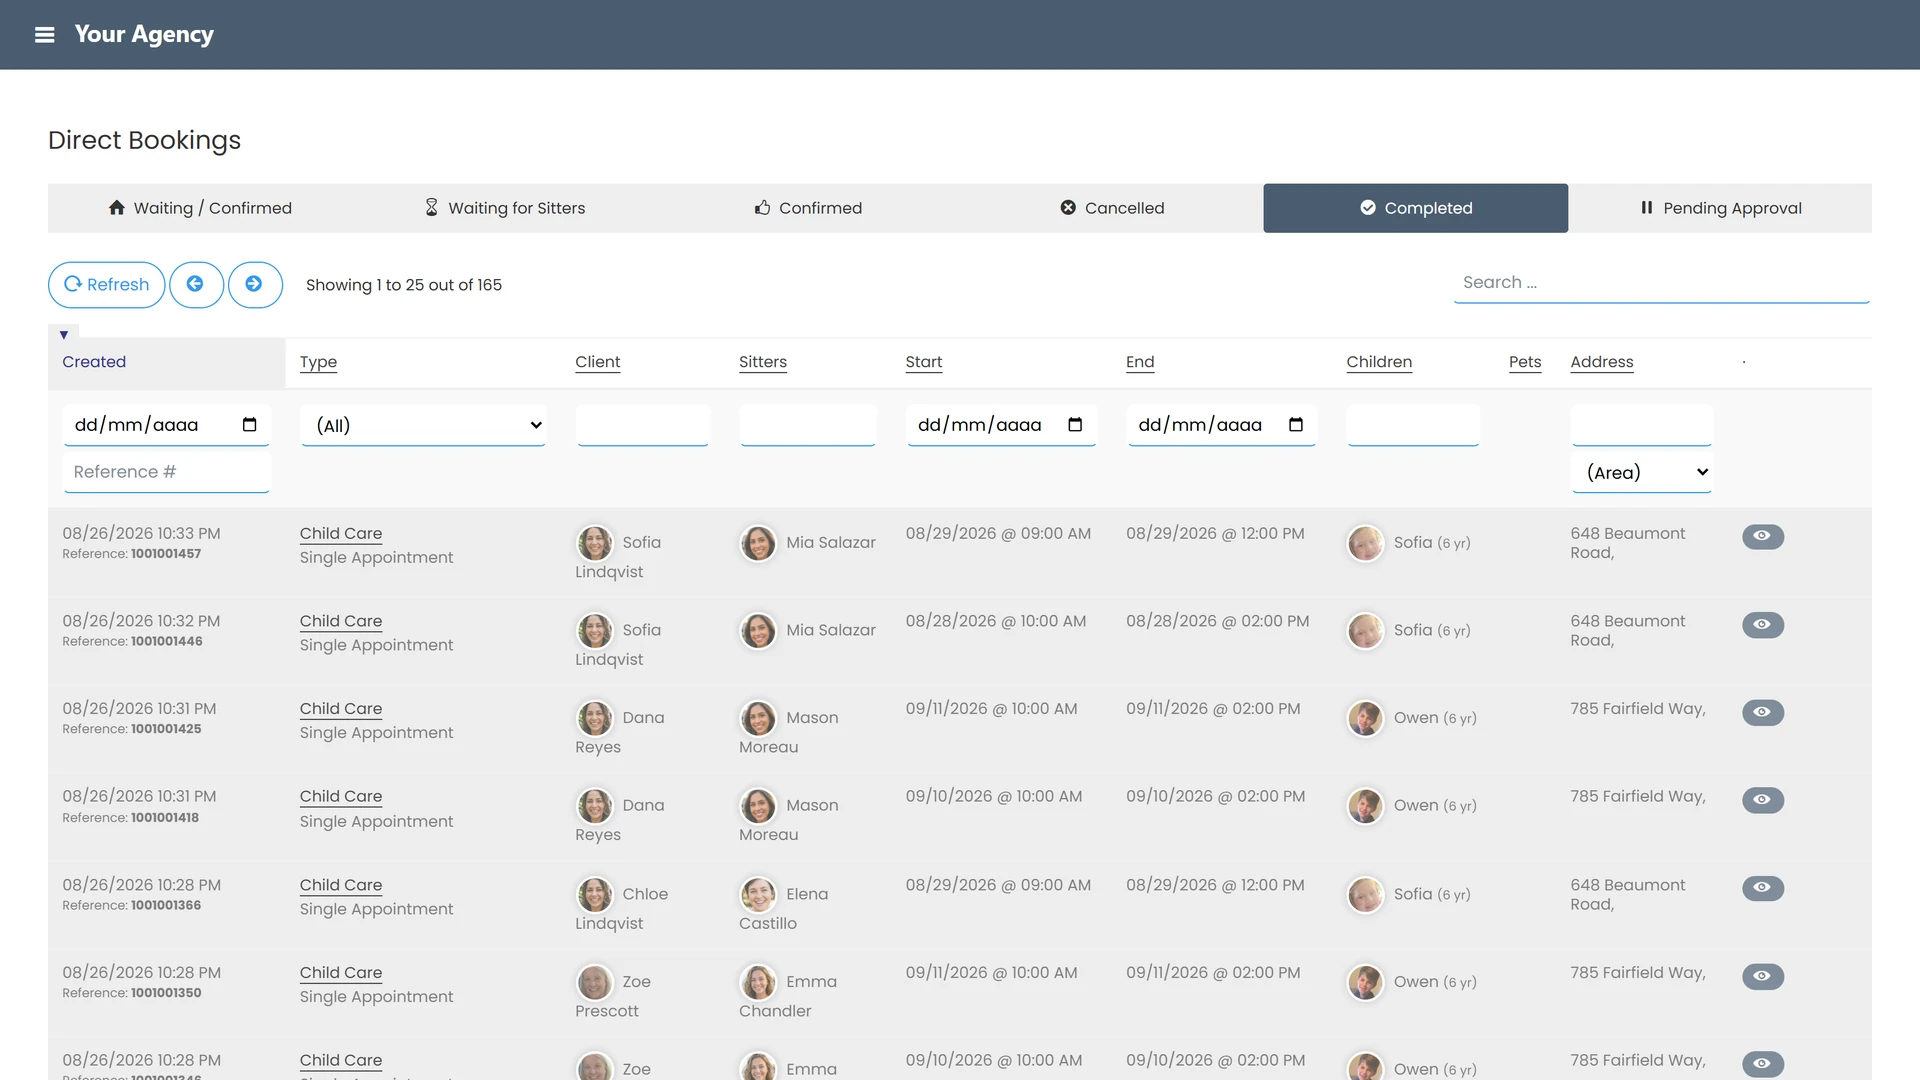Toggle sort arrow above Created column
The height and width of the screenshot is (1080, 1920).
64,335
